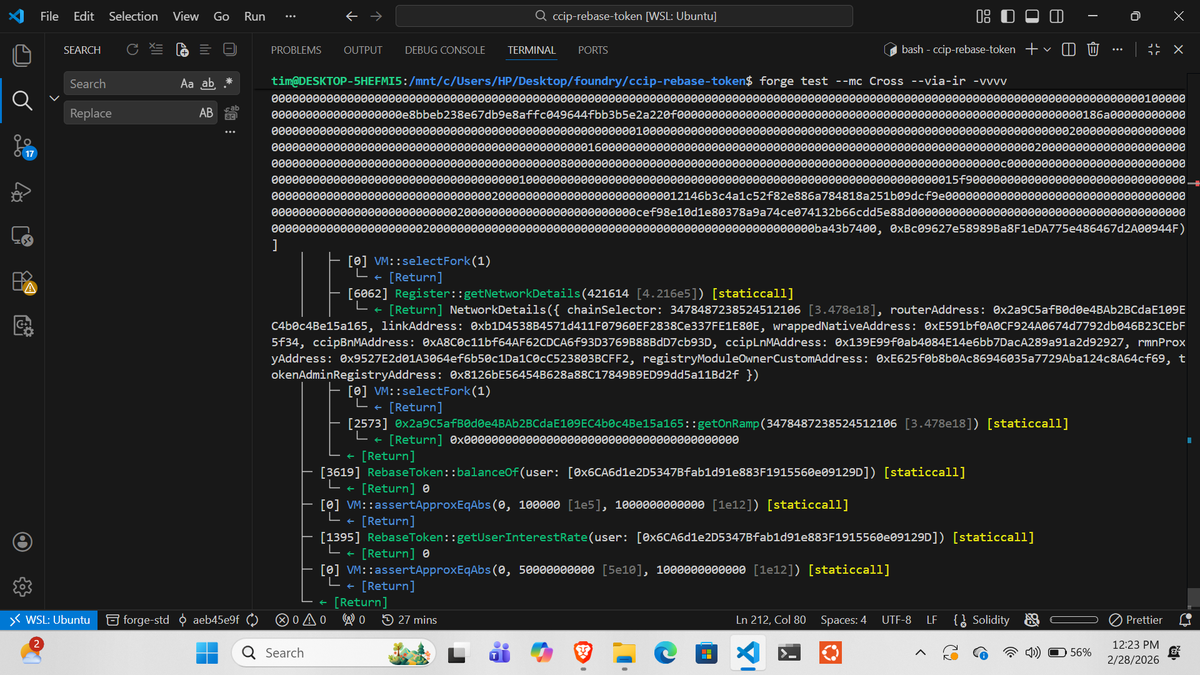This screenshot has height=675, width=1200.
Task: Toggle Preserve Case for replace
Action: point(207,113)
